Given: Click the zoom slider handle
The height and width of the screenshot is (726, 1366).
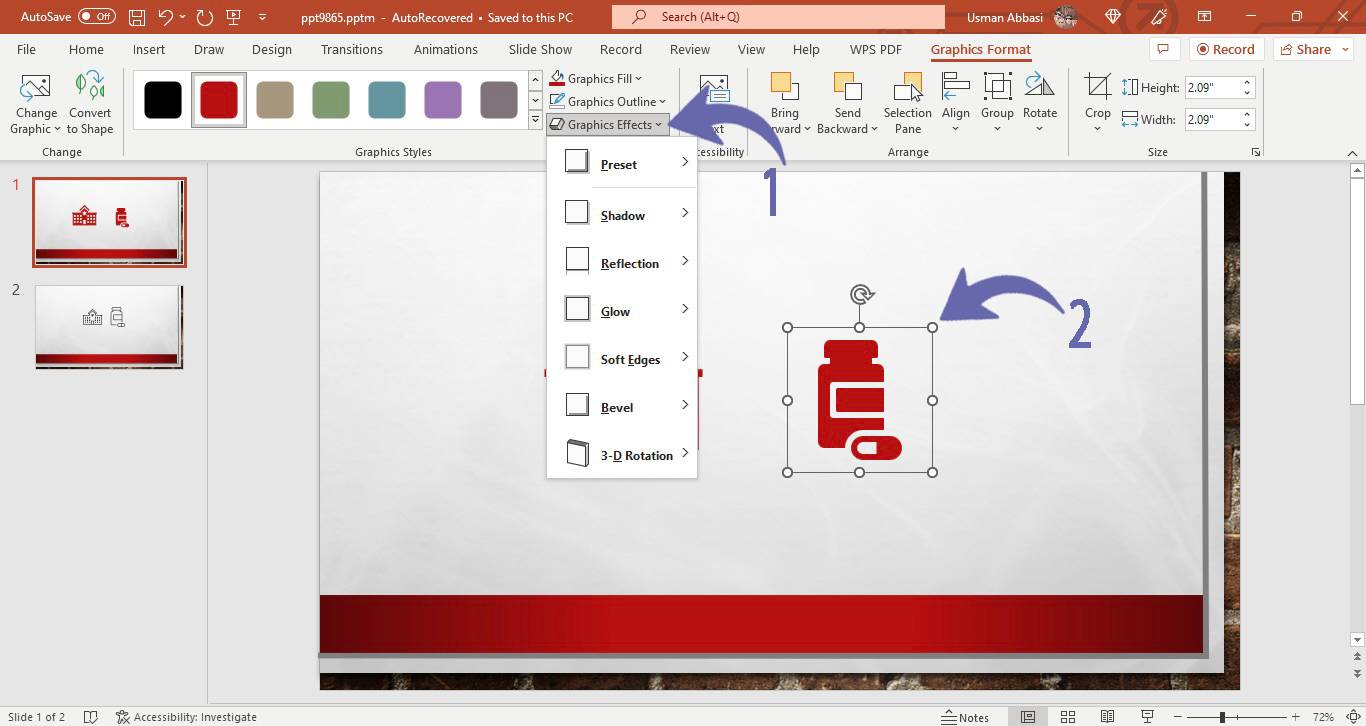Looking at the screenshot, I should 1221,717.
